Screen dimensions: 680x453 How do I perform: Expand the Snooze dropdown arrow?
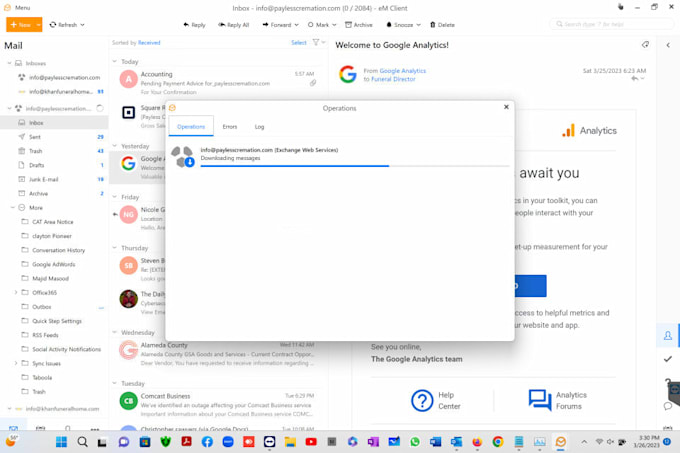(x=418, y=25)
